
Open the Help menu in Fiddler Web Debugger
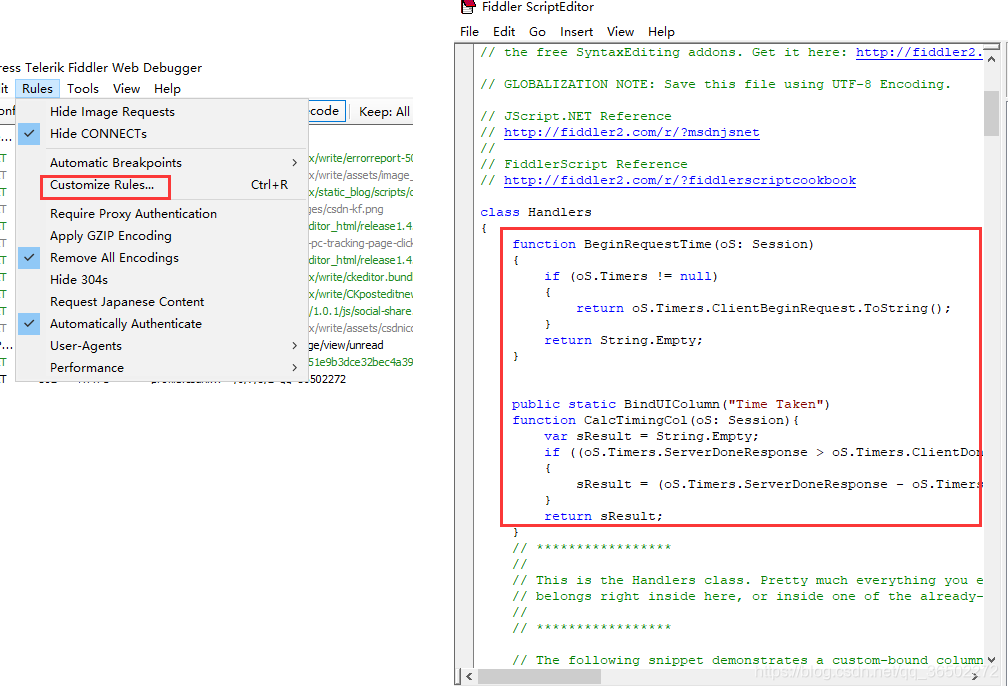point(167,89)
